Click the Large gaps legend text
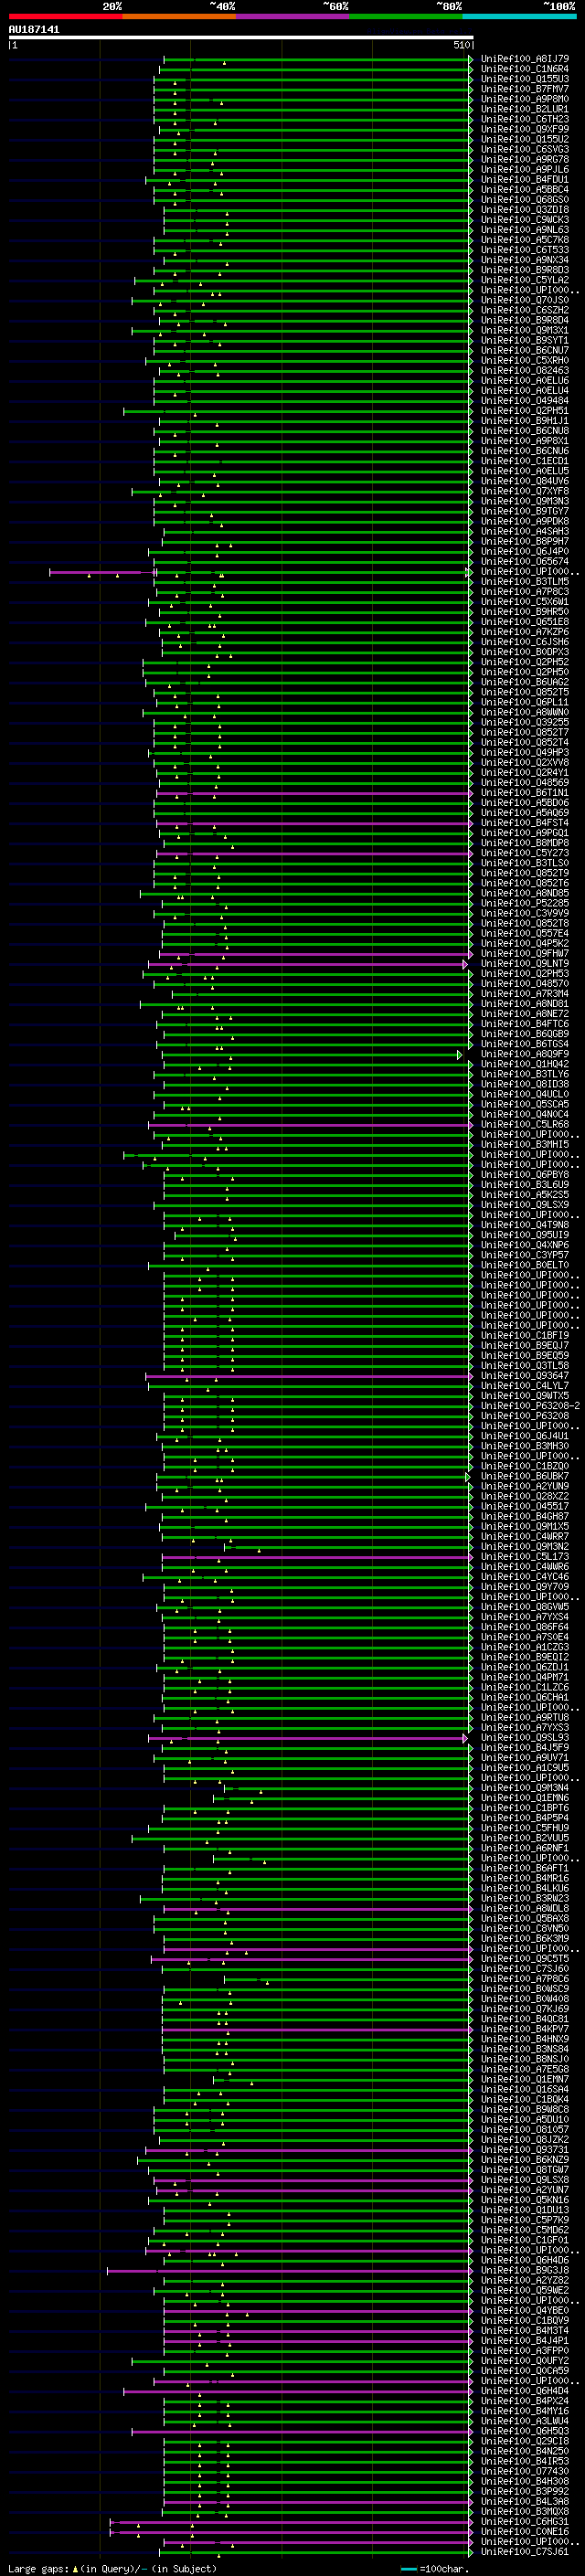The image size is (585, 2576). pyautogui.click(x=112, y=2568)
